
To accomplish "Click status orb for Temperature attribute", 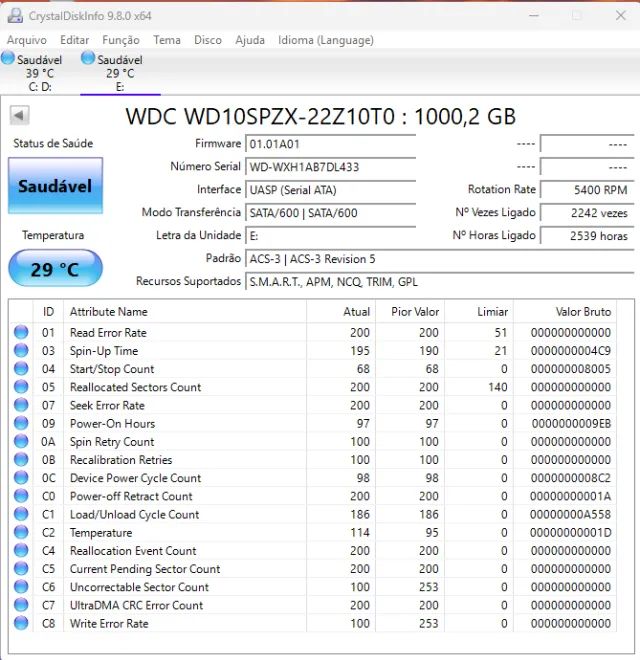I will tap(21, 532).
